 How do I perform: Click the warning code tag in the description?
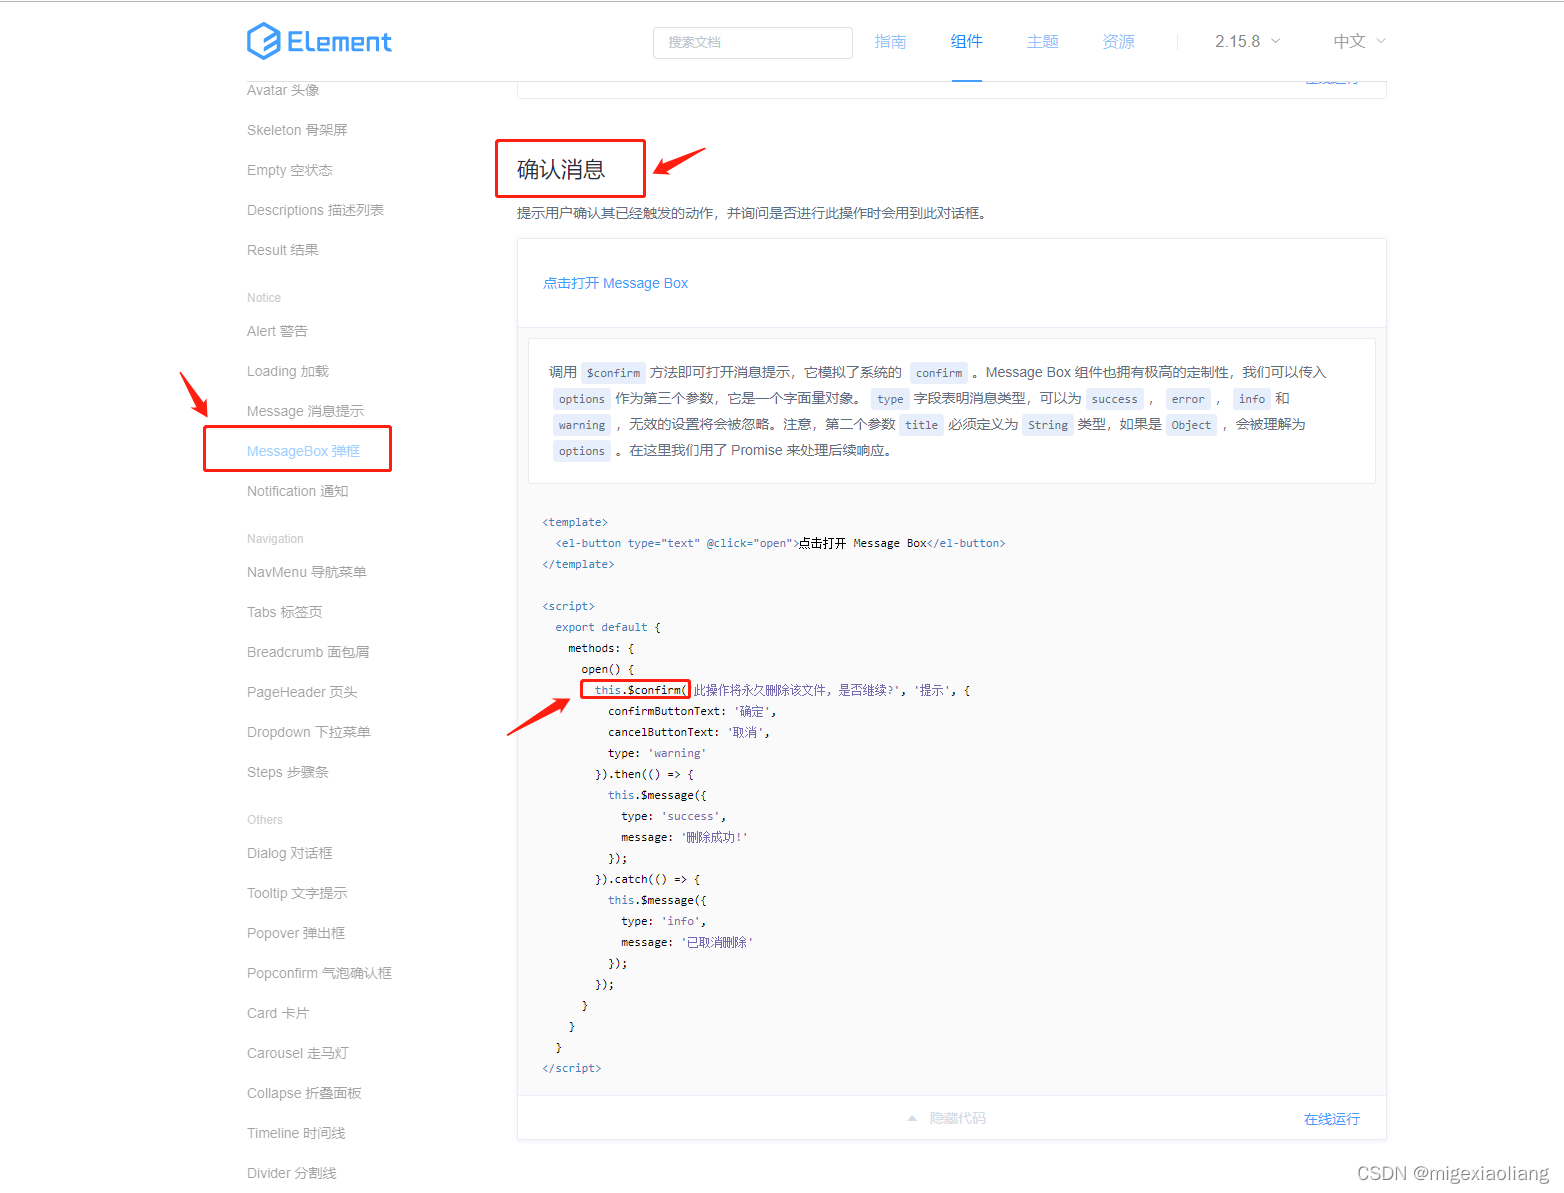(582, 425)
